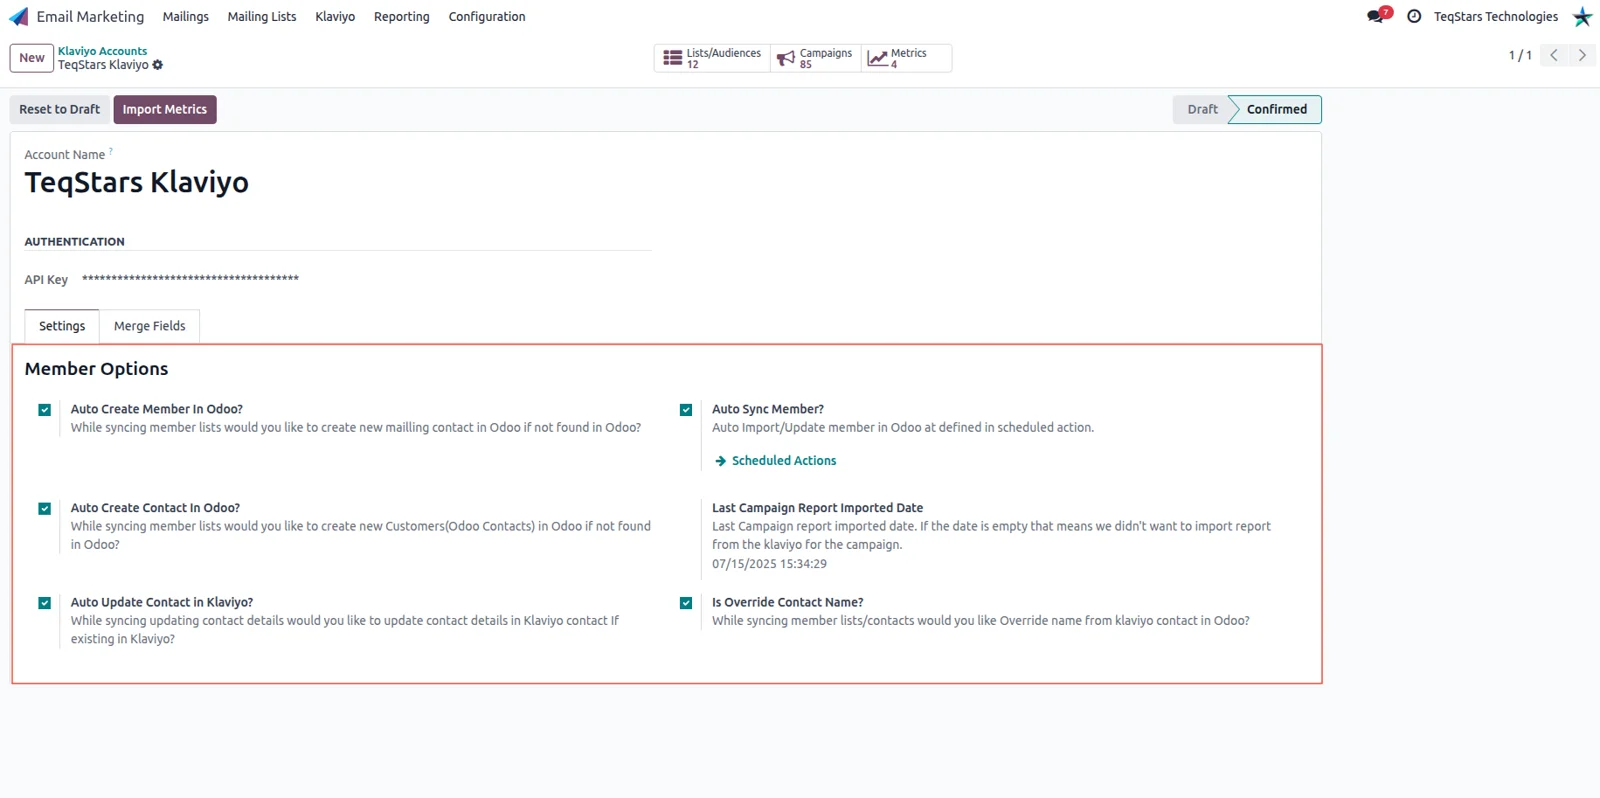
Task: Click the masked API Key field
Action: [190, 279]
